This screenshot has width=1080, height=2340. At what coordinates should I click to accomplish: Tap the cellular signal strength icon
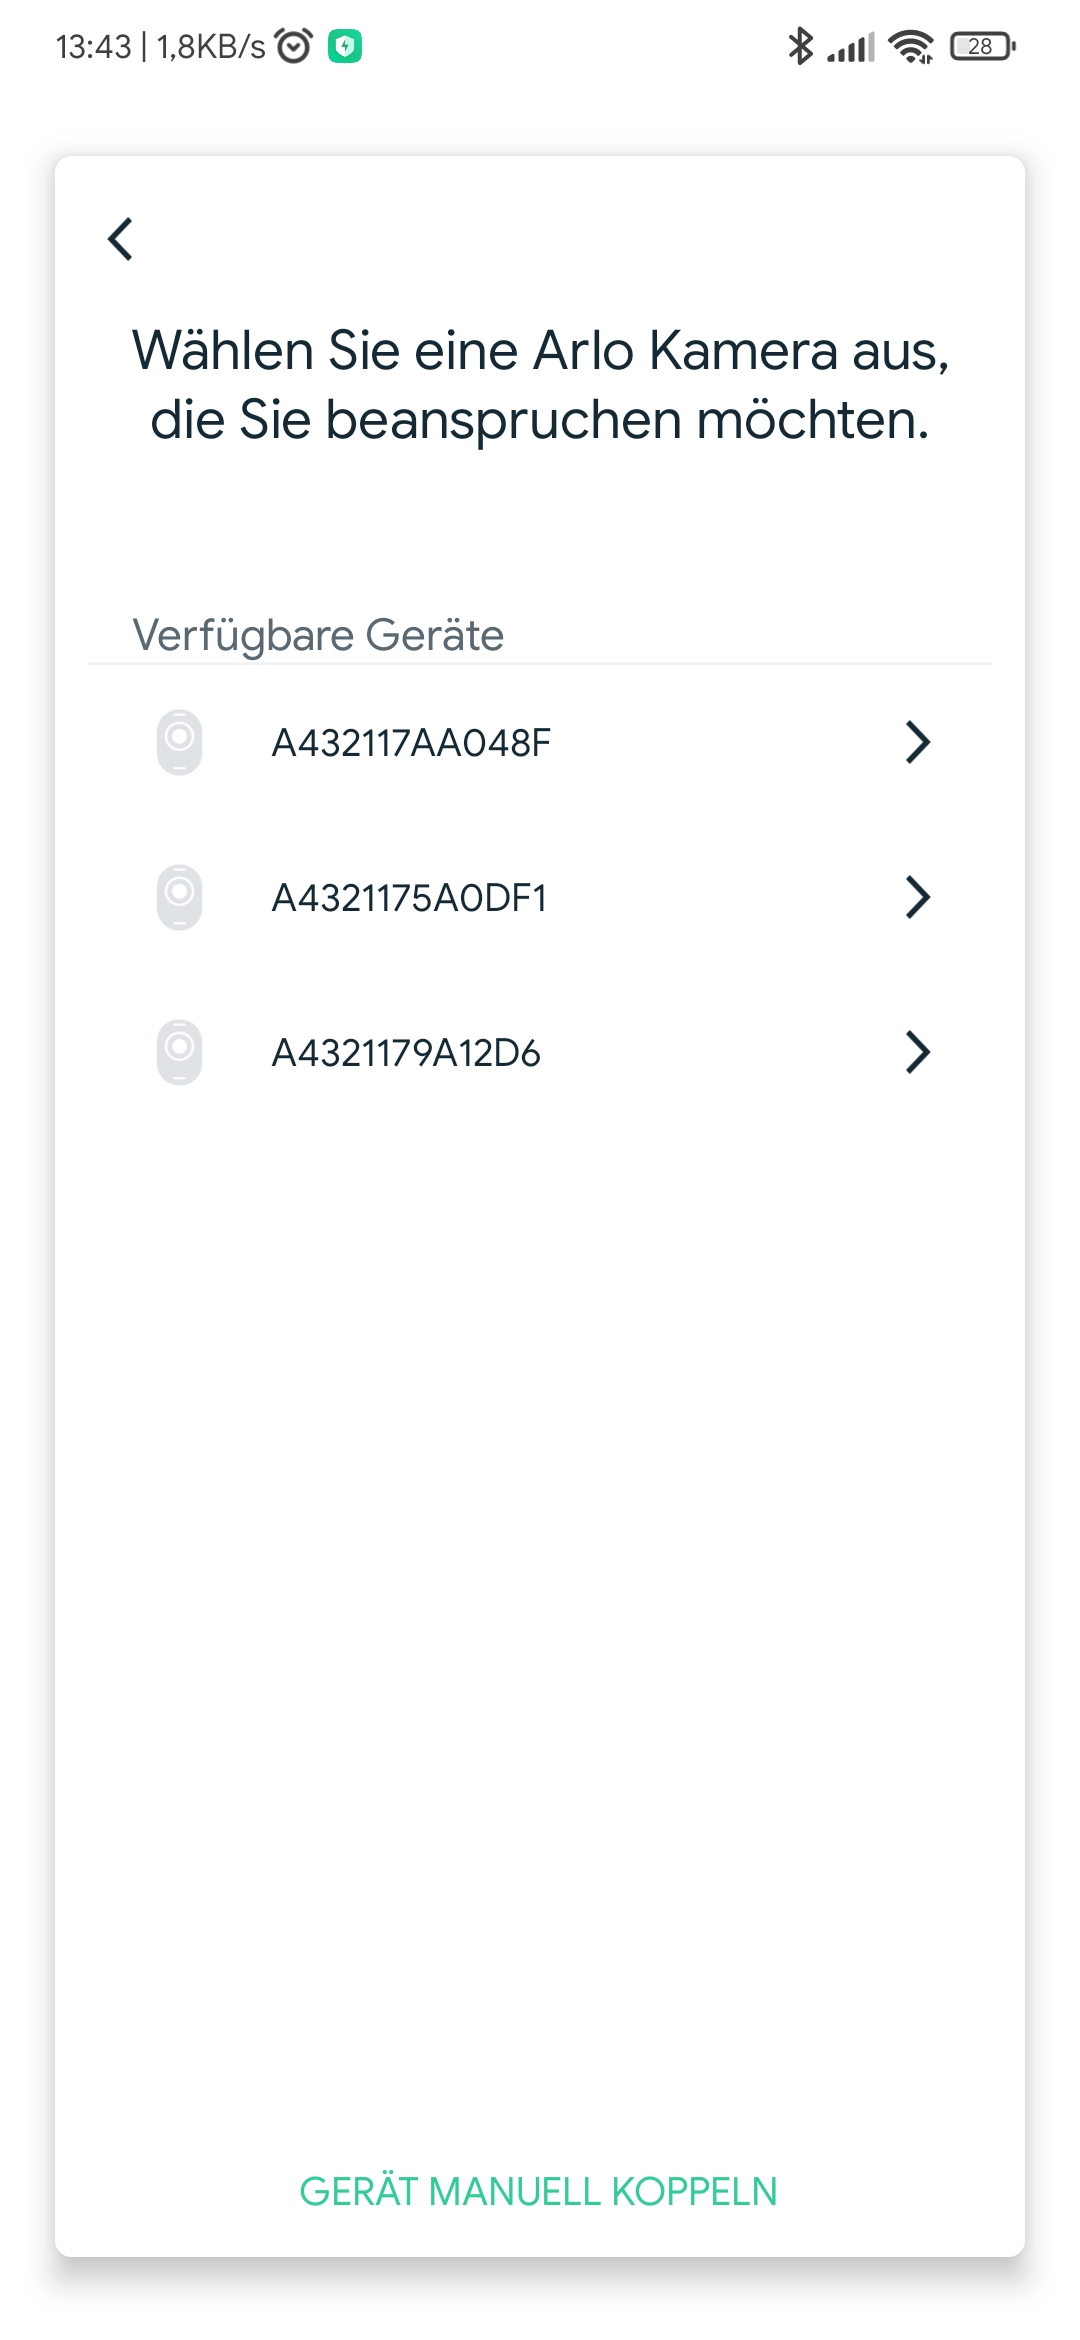851,46
